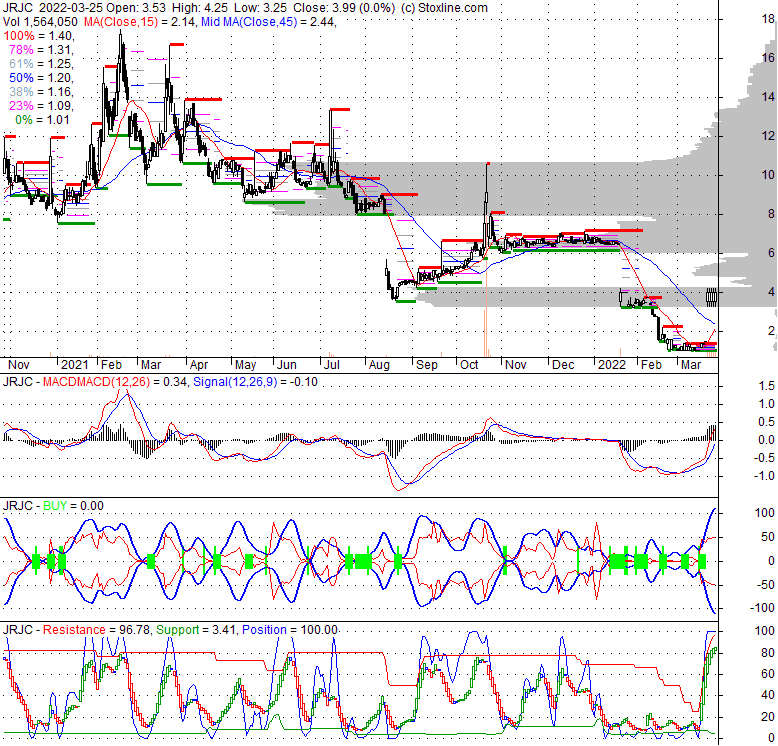Click the Resistance = 96.78 label

[96, 629]
